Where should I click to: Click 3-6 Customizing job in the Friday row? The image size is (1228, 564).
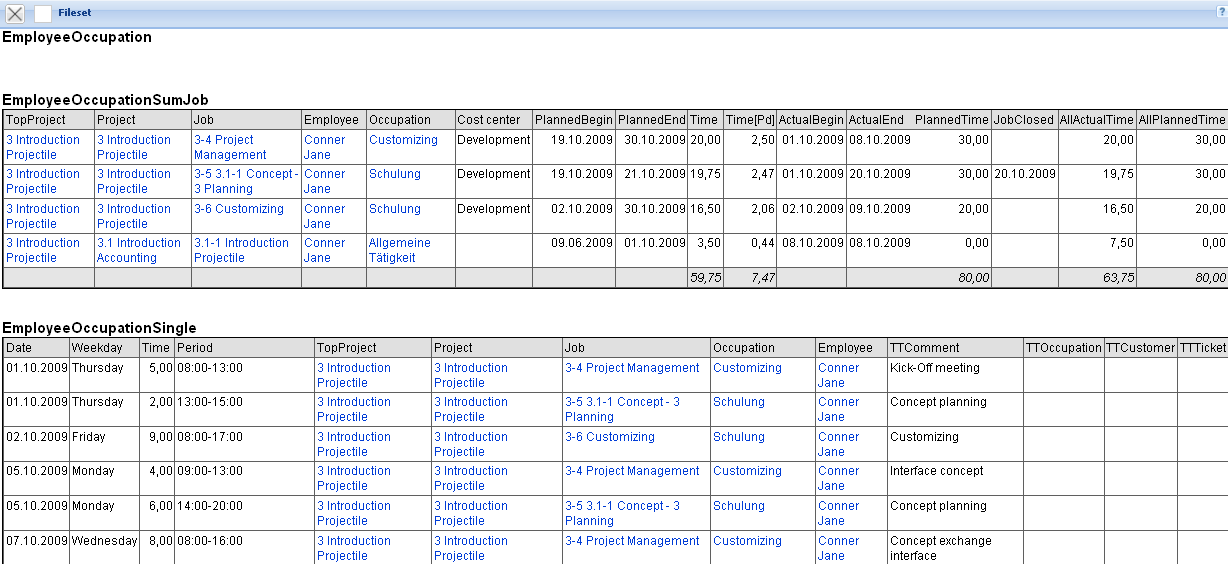click(x=609, y=437)
